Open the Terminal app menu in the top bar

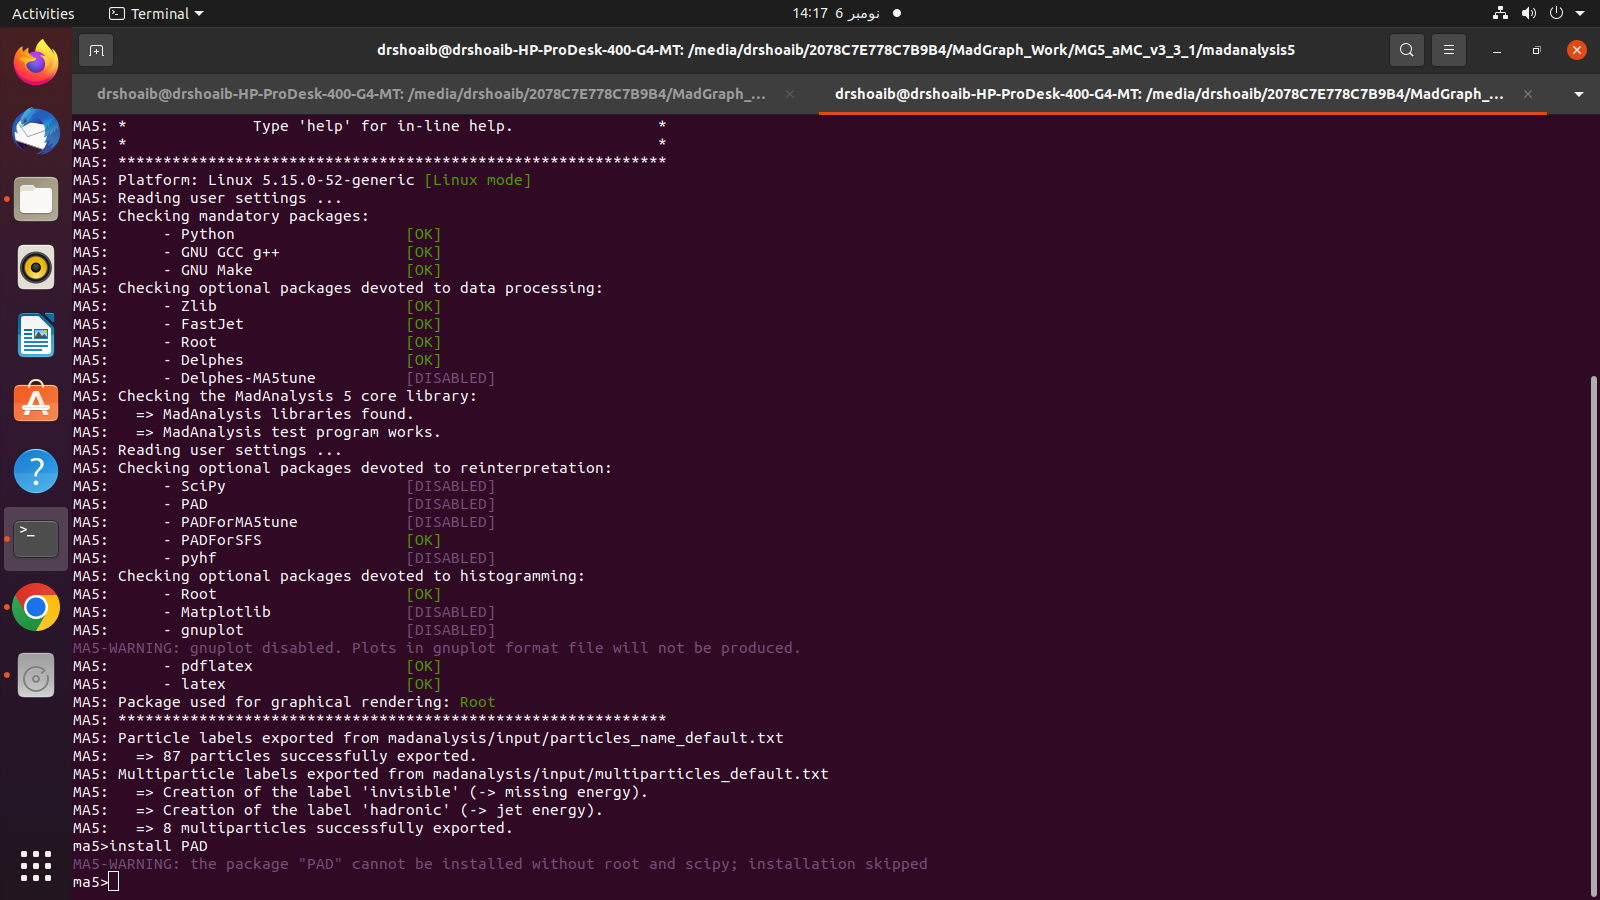click(156, 13)
